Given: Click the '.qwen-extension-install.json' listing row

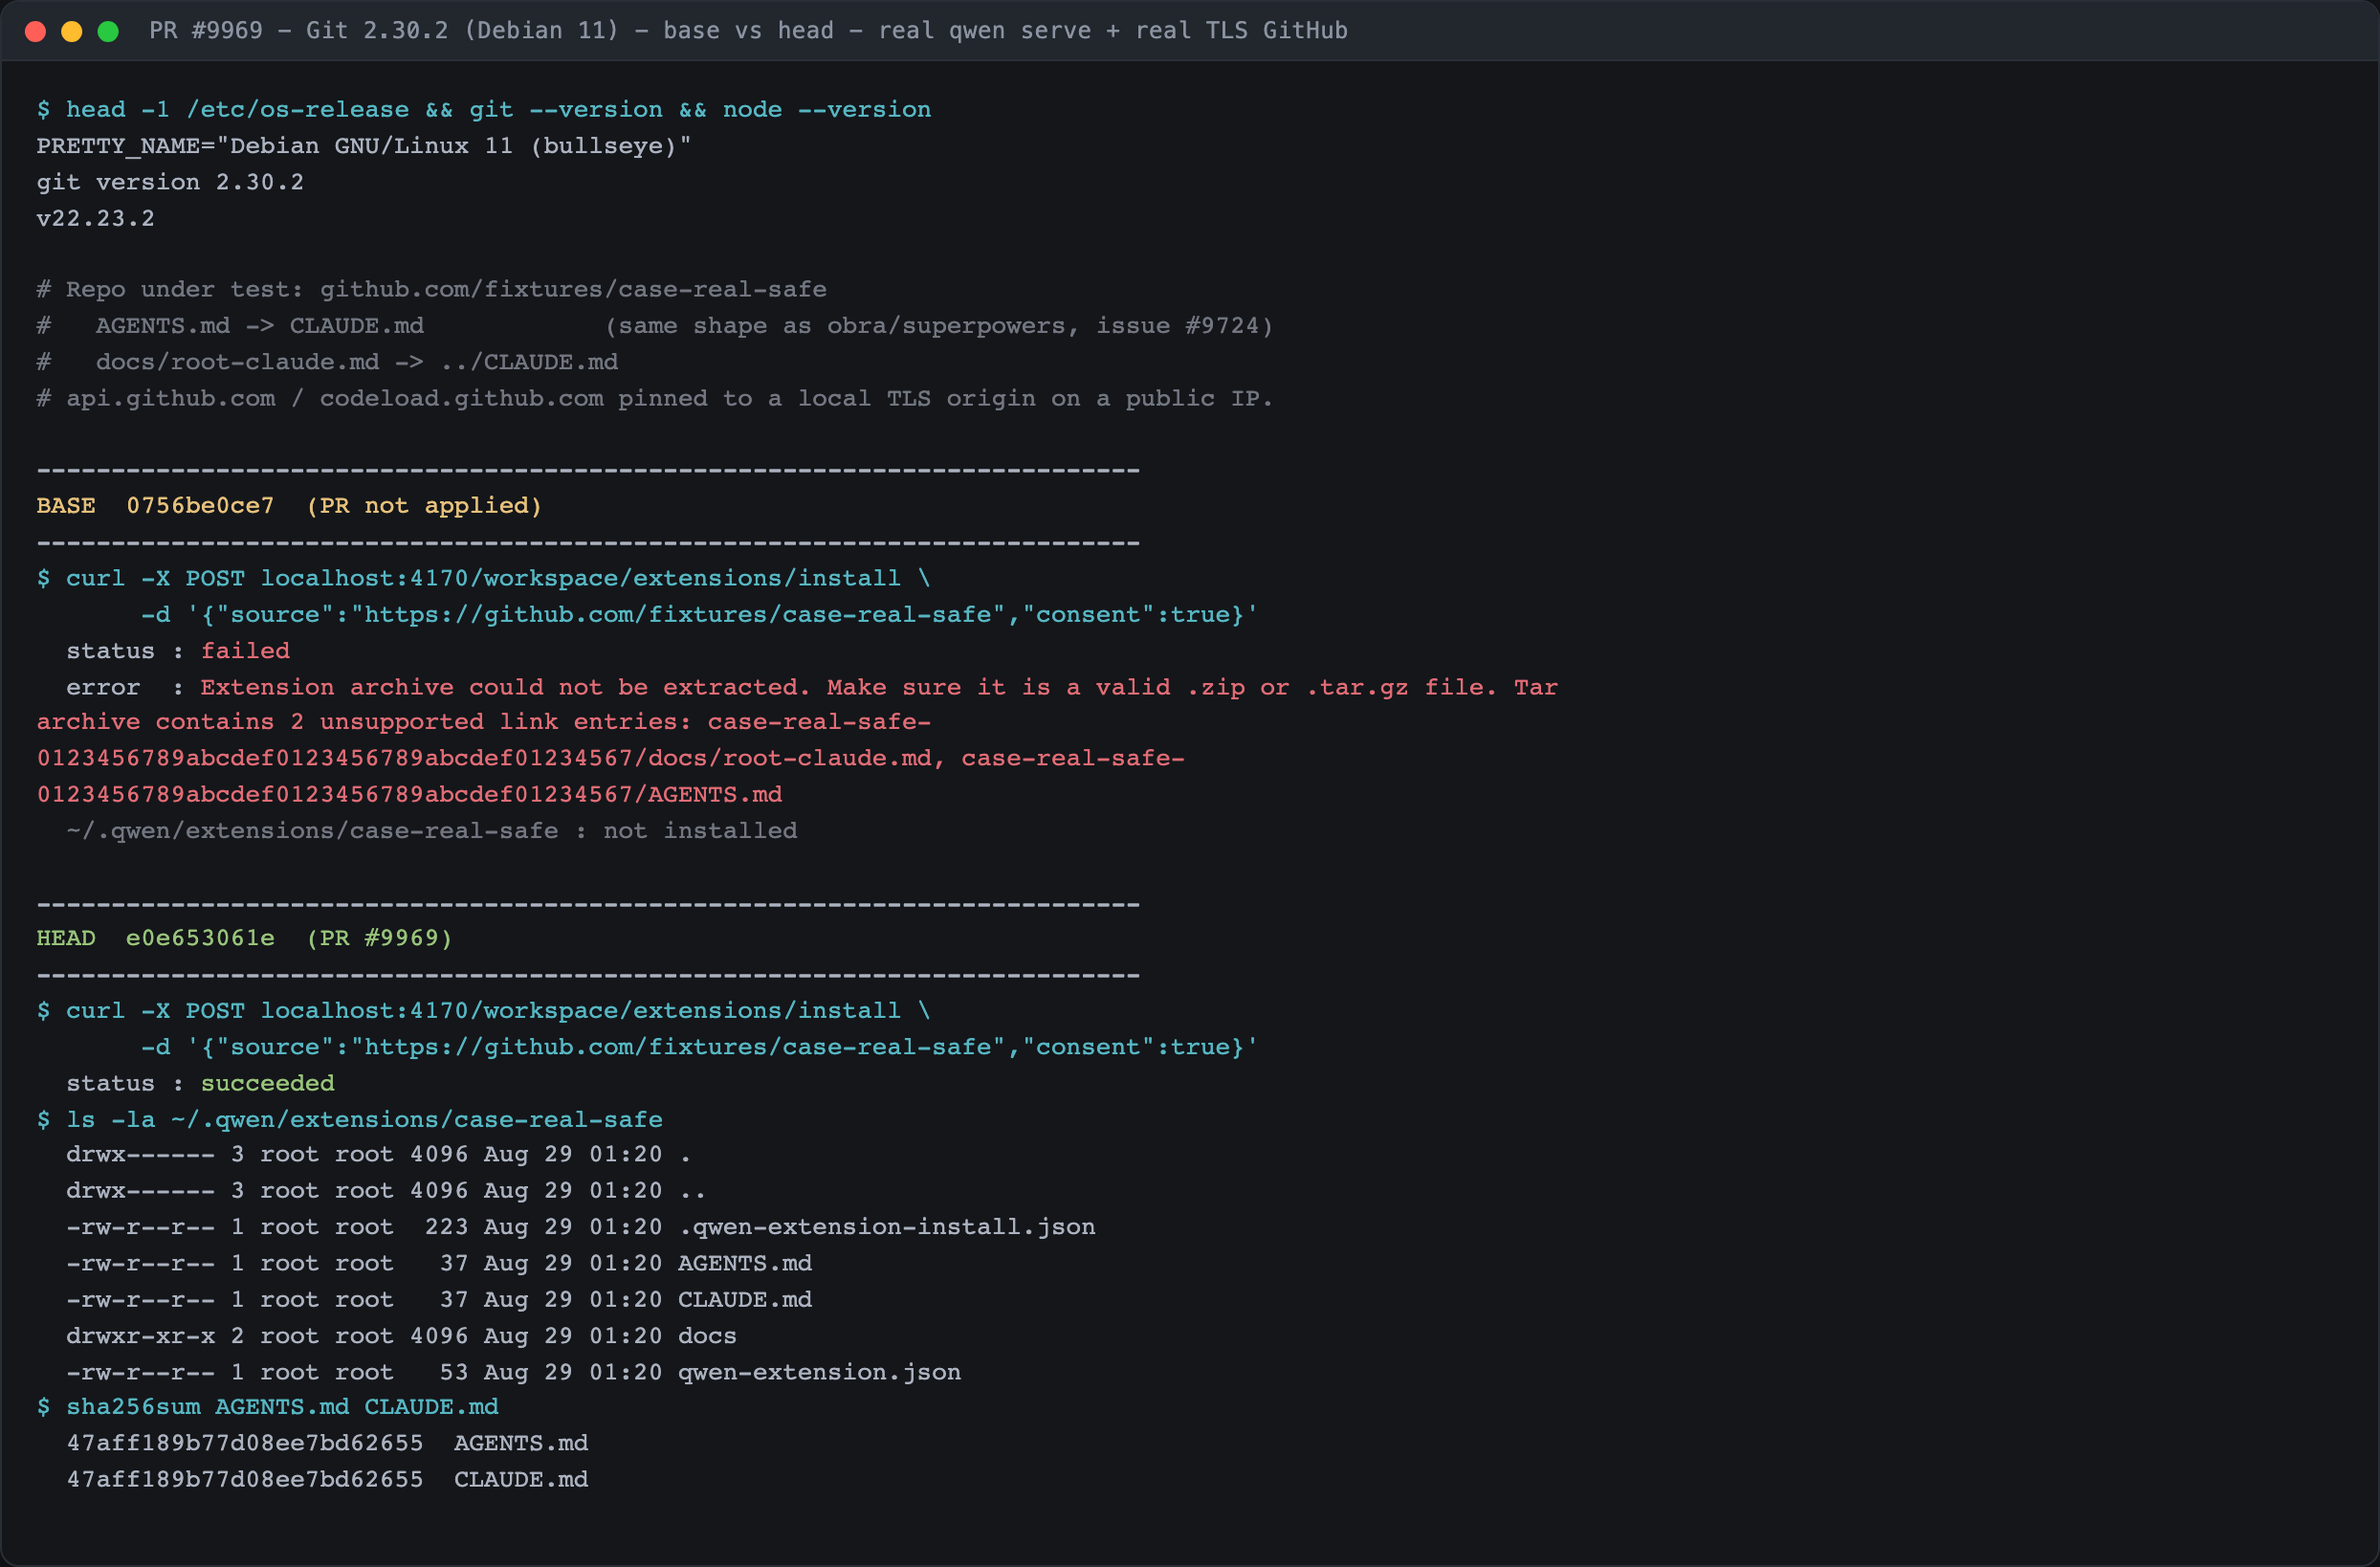Looking at the screenshot, I should coord(581,1227).
